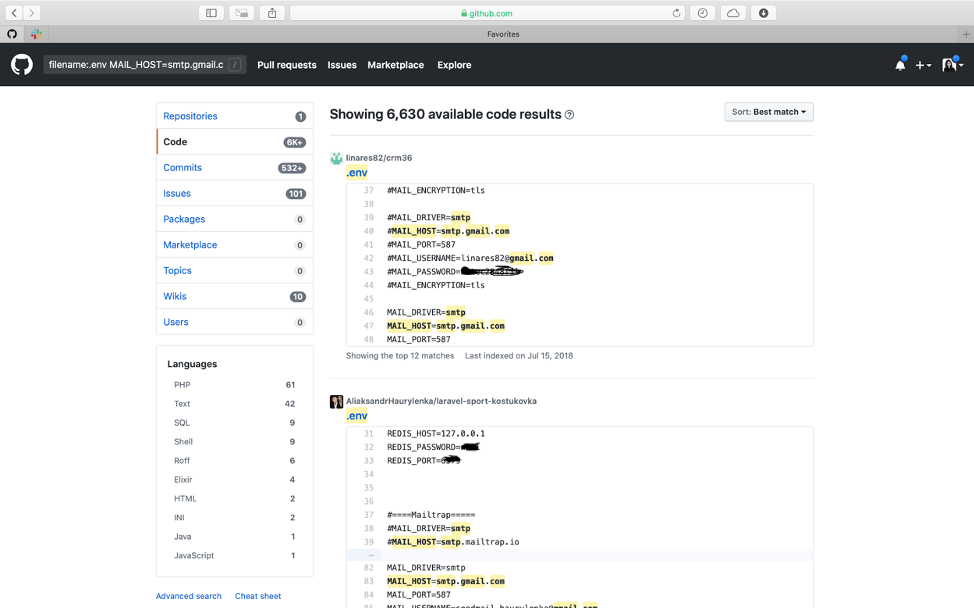Open the Cheat sheet link
Viewport: 974px width, 608px height.
(x=258, y=596)
